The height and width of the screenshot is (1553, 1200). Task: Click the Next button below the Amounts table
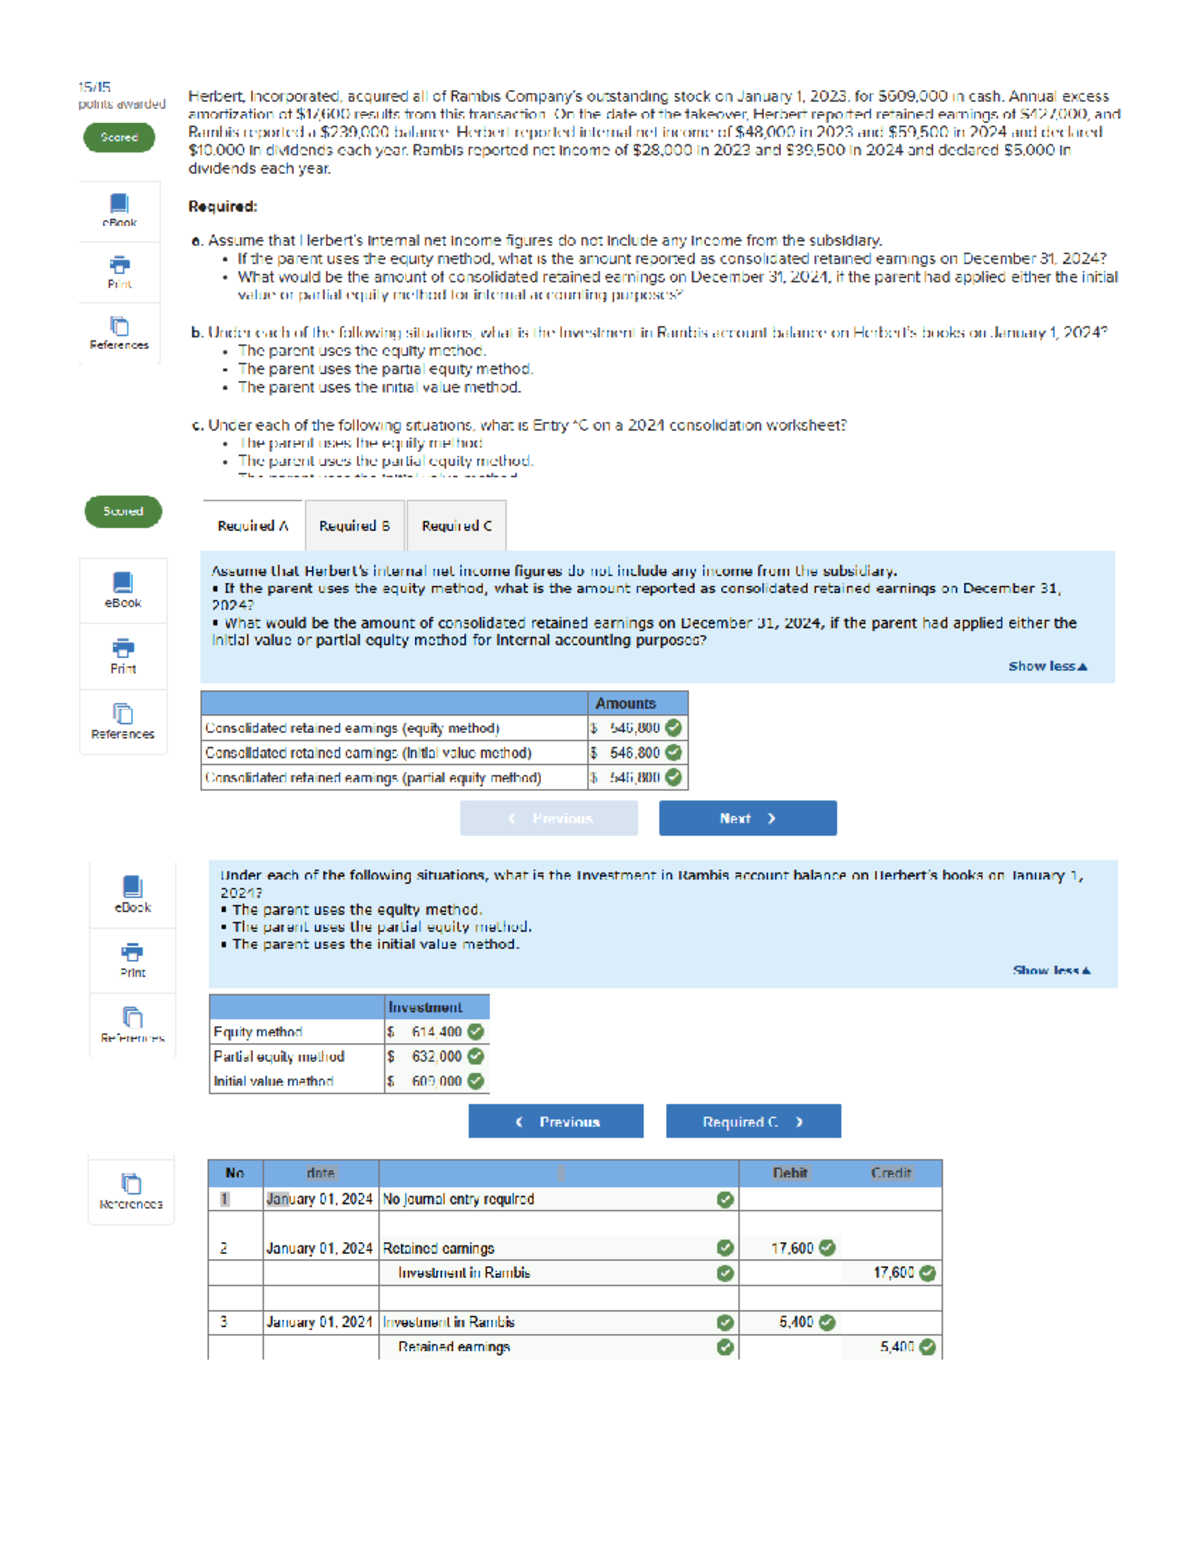click(747, 818)
